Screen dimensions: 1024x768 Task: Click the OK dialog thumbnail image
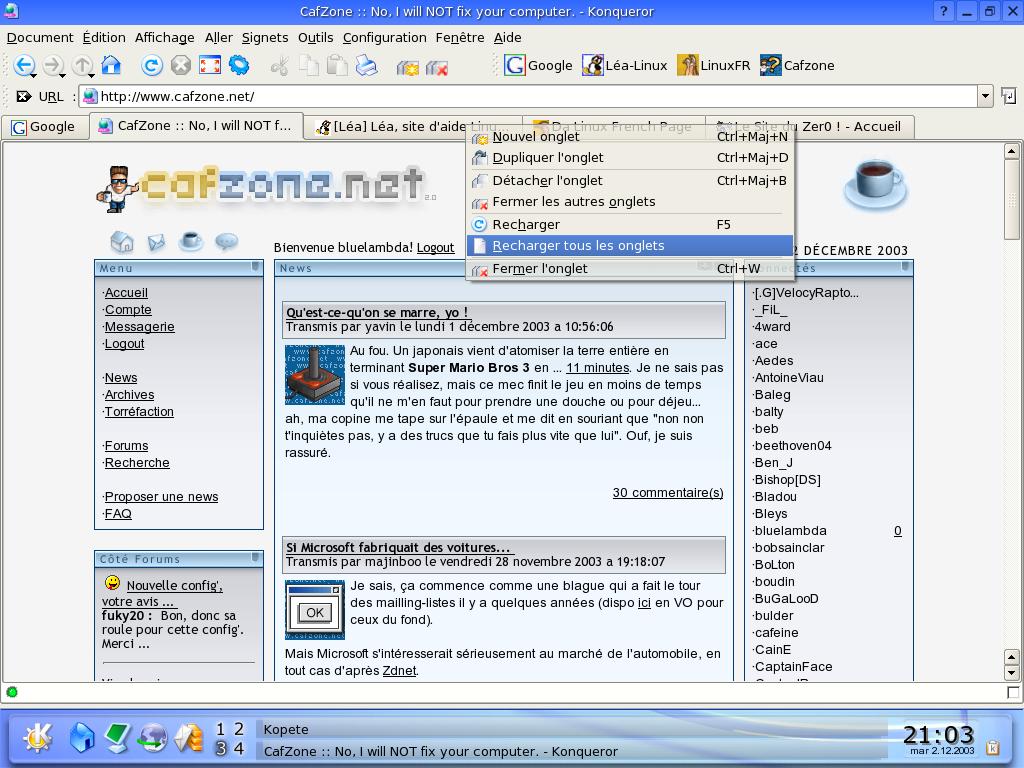pyautogui.click(x=315, y=610)
